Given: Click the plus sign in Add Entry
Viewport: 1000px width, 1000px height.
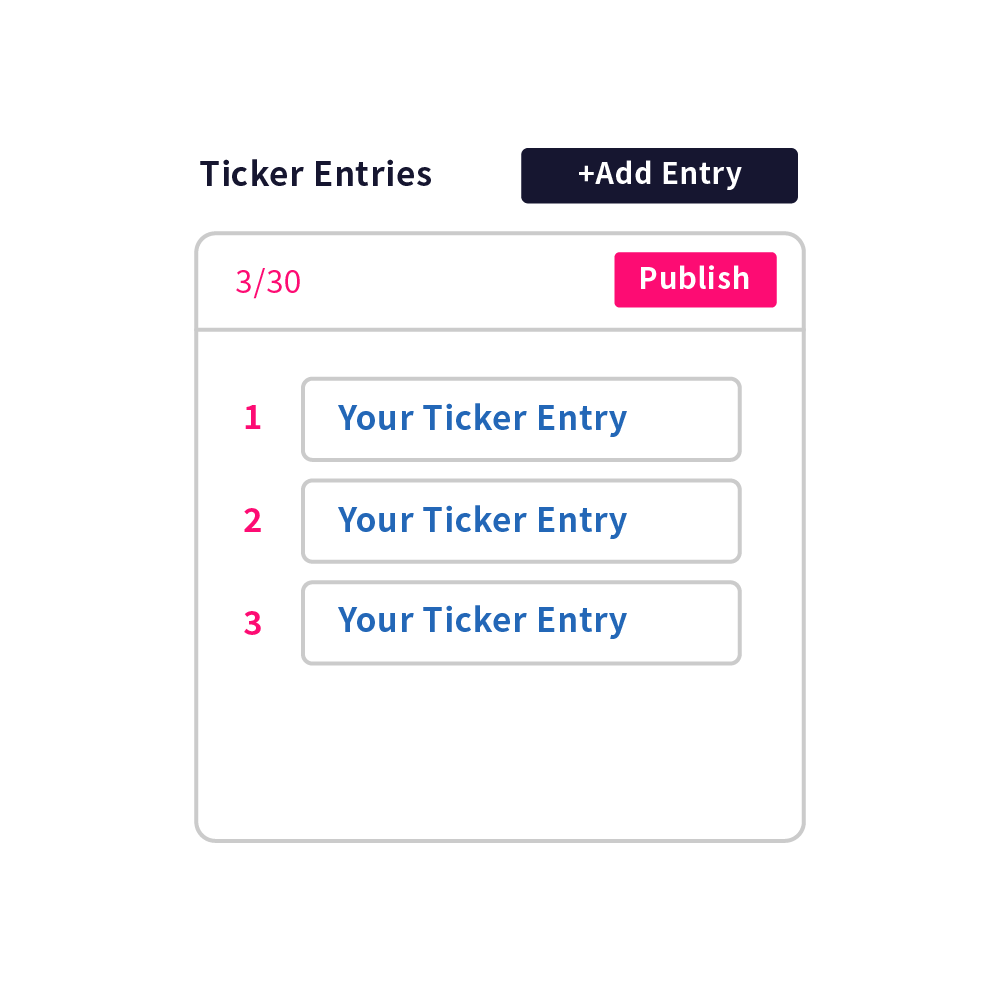Looking at the screenshot, I should 587,174.
